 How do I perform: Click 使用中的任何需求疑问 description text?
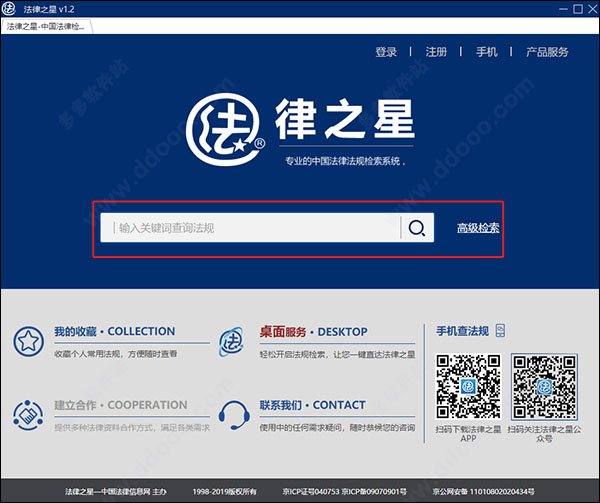coord(337,428)
